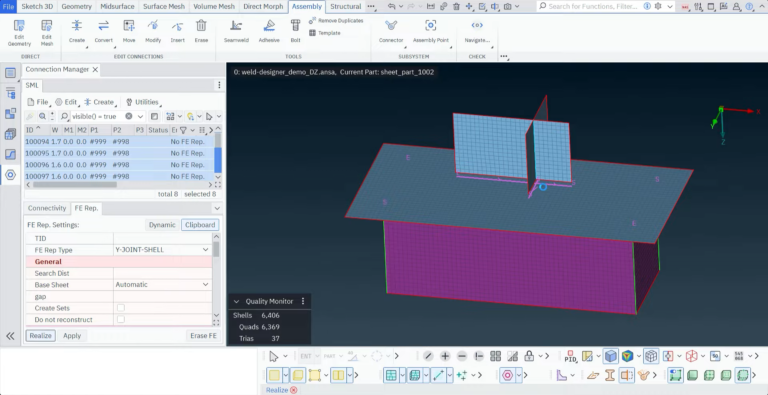Click the Erase connections trash icon
The height and width of the screenshot is (395, 768).
[x=201, y=32]
